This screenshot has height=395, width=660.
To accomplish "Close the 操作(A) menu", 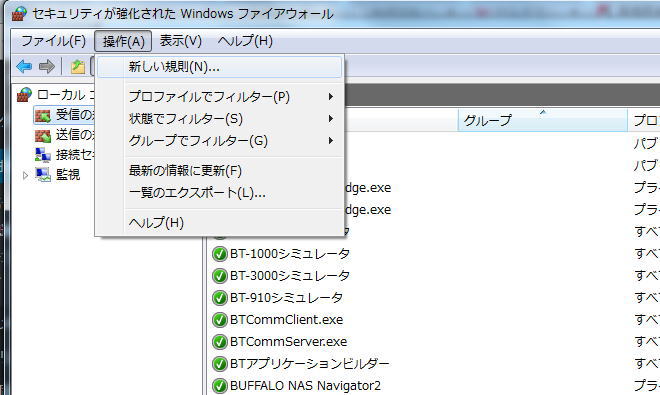I will [123, 41].
